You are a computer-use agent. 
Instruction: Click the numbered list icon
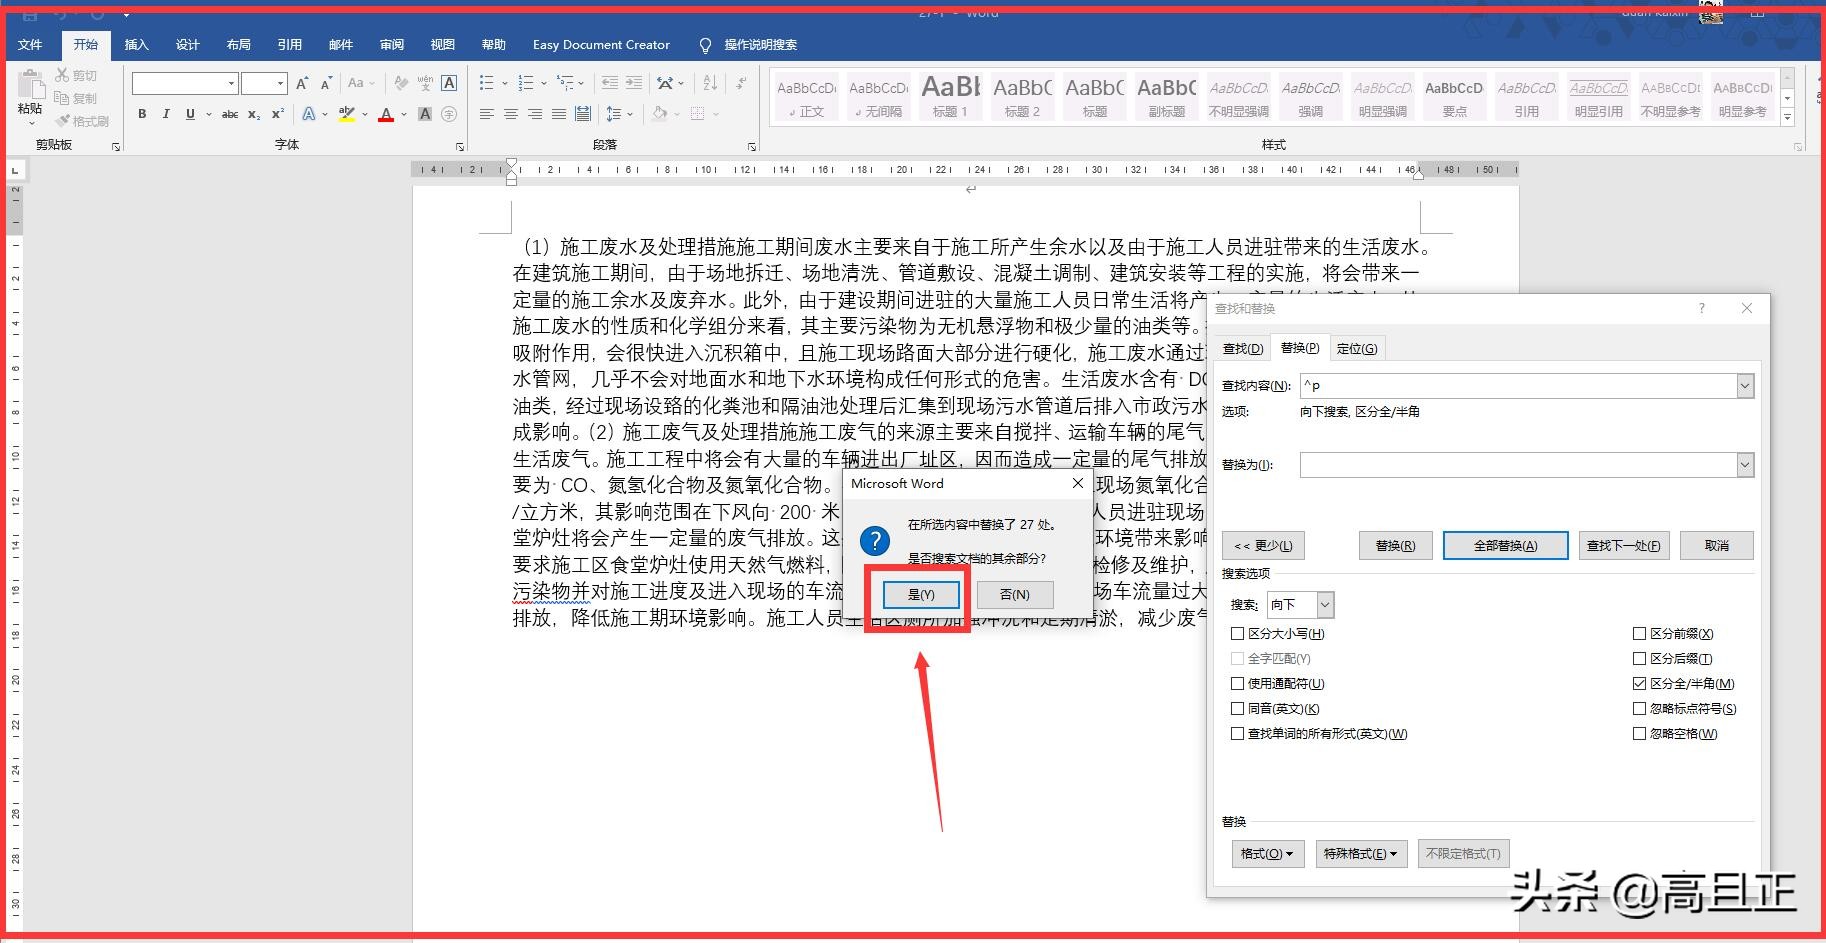525,83
